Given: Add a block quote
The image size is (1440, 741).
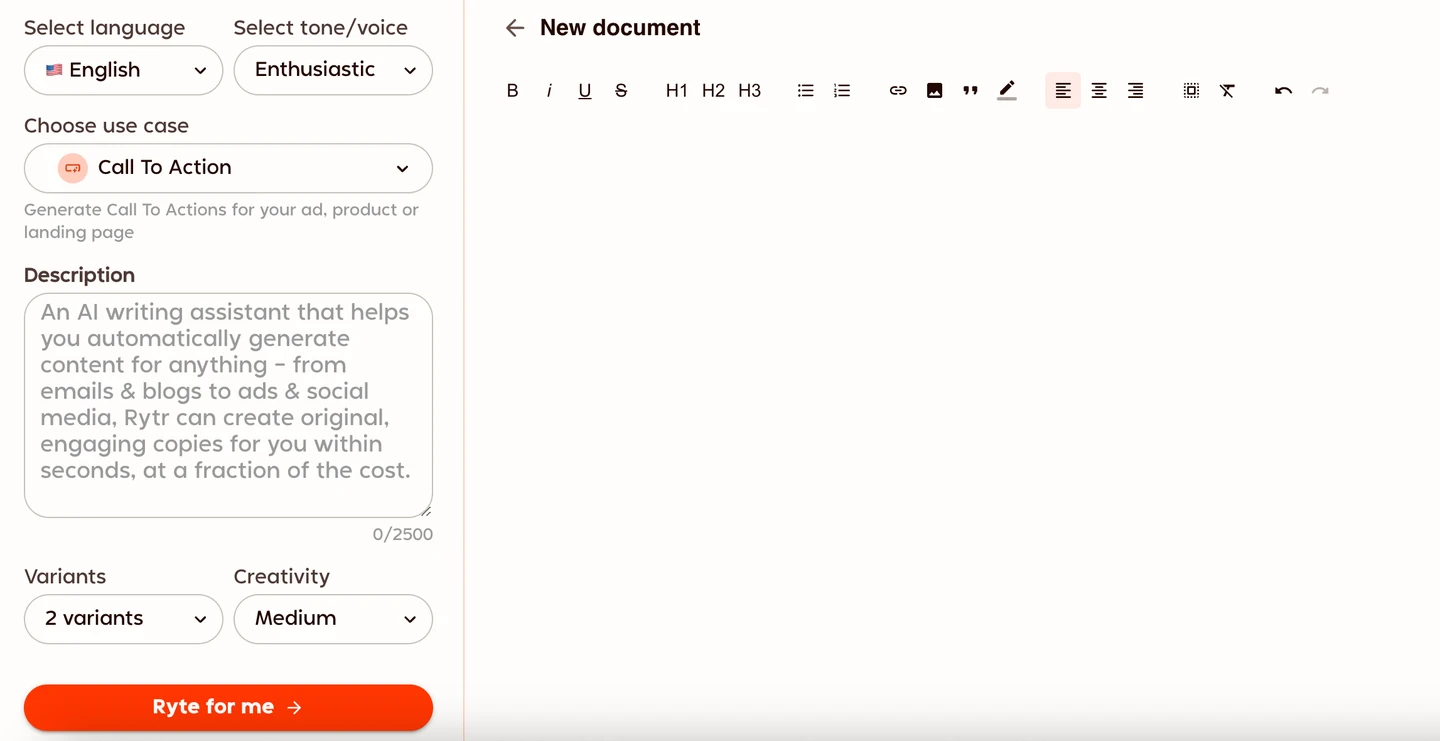Looking at the screenshot, I should 970,91.
